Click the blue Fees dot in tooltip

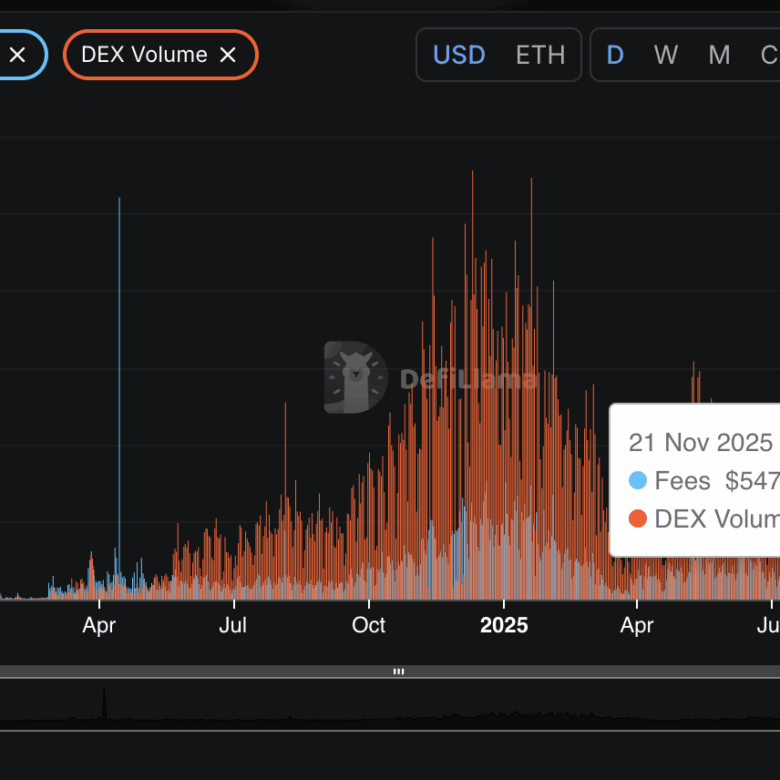638,481
